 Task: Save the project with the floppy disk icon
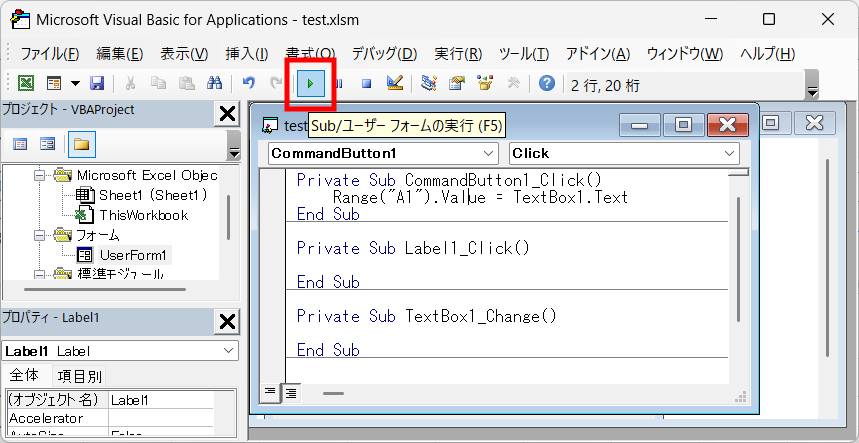[x=97, y=83]
